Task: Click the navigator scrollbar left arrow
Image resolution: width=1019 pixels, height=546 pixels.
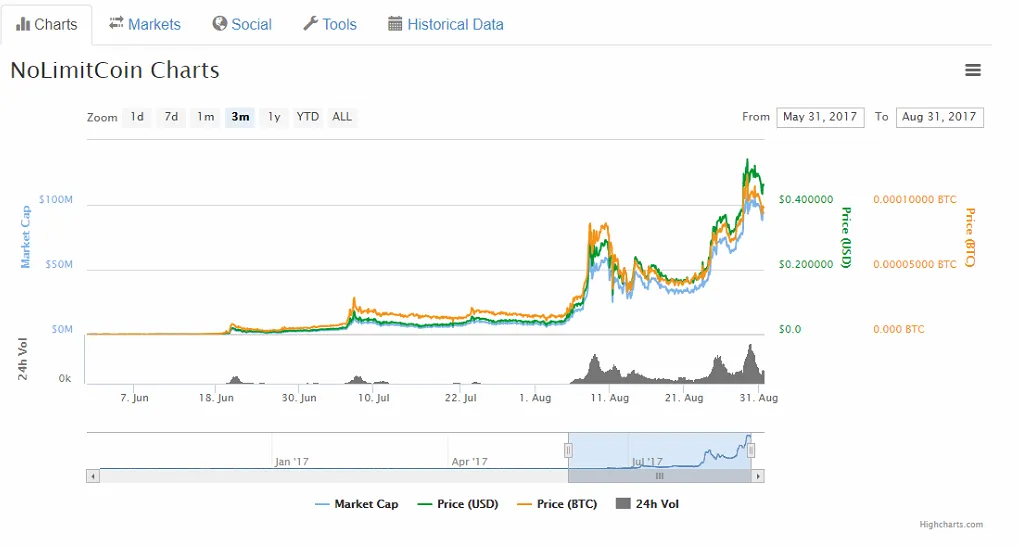Action: (93, 476)
